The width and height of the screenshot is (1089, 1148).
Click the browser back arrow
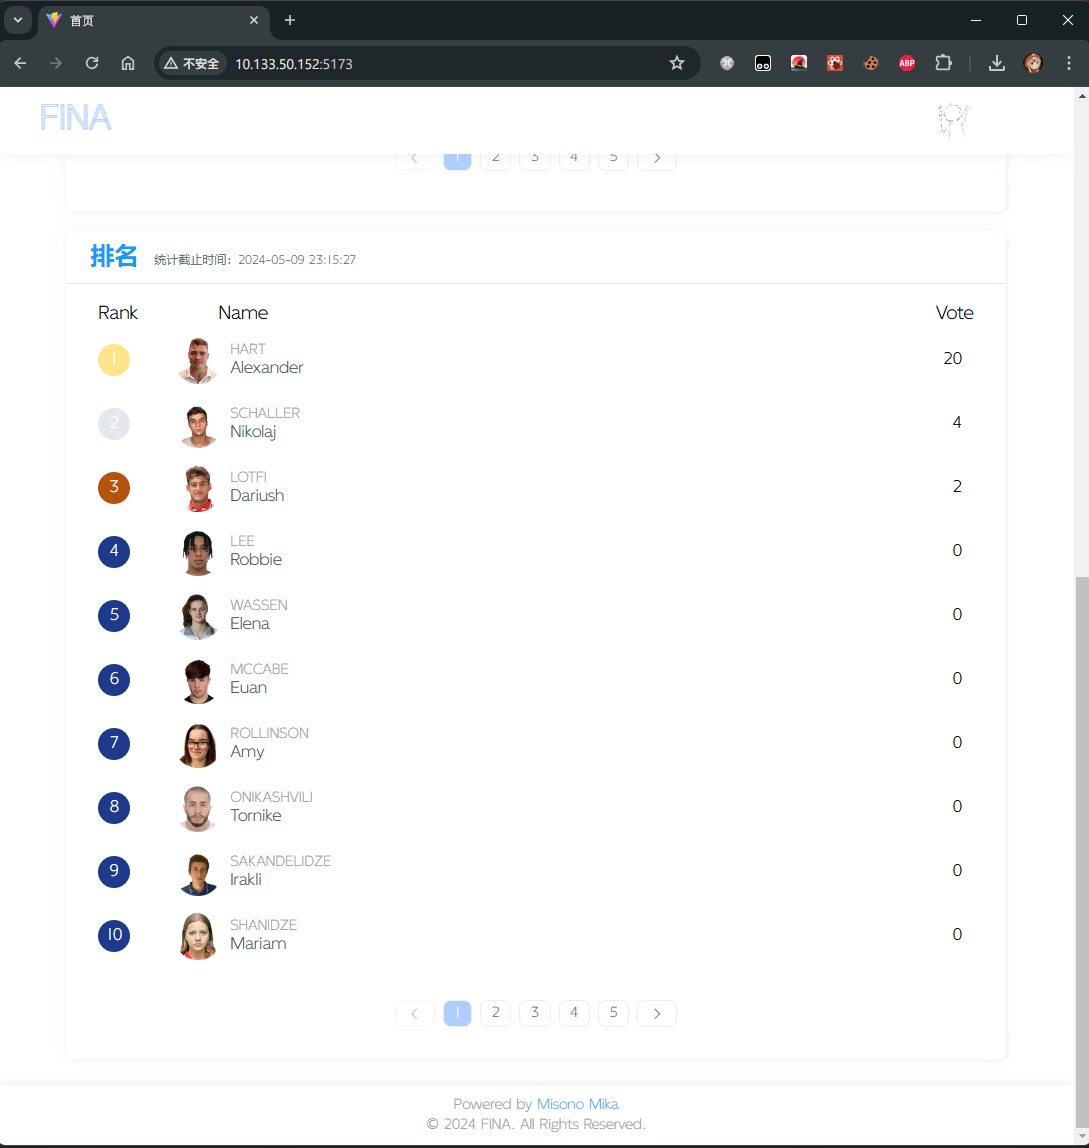click(x=21, y=64)
